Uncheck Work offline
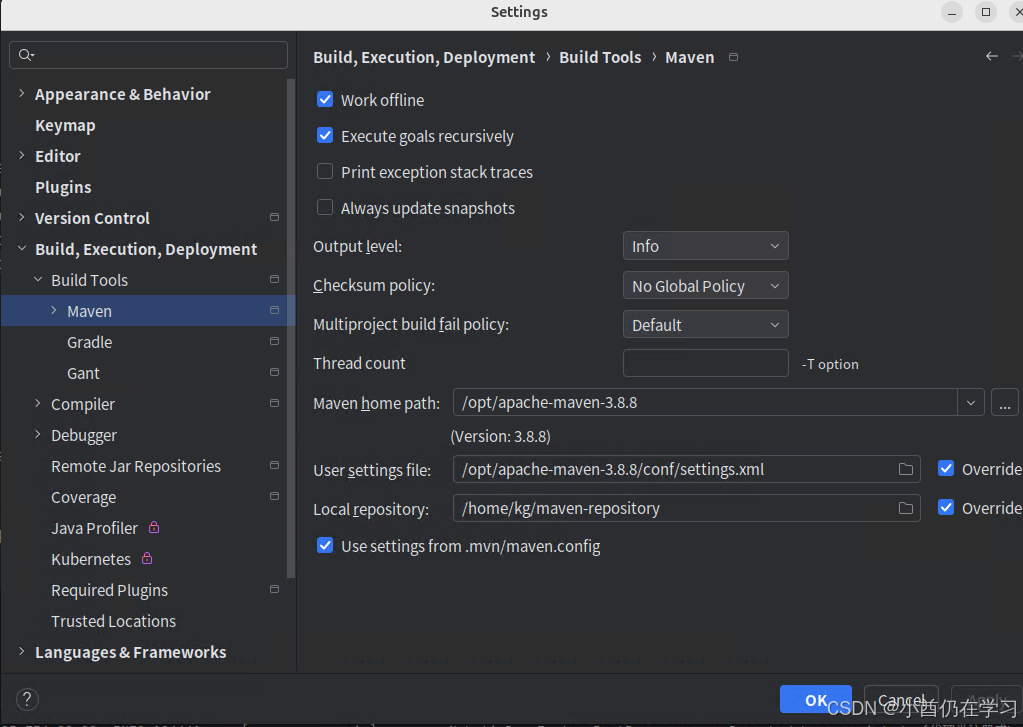The width and height of the screenshot is (1023, 727). click(x=325, y=99)
